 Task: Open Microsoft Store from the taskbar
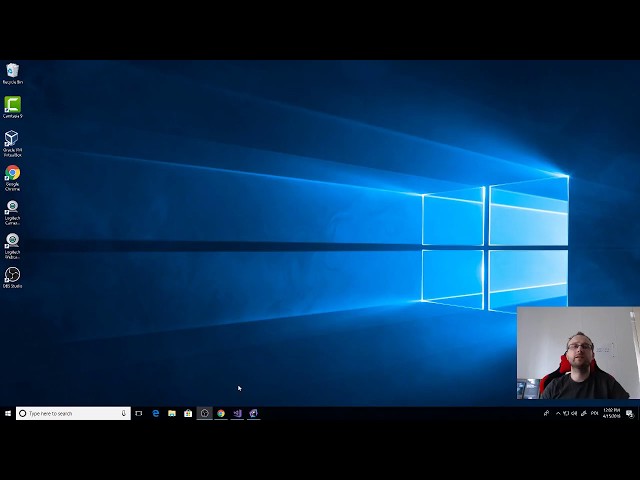[x=188, y=413]
